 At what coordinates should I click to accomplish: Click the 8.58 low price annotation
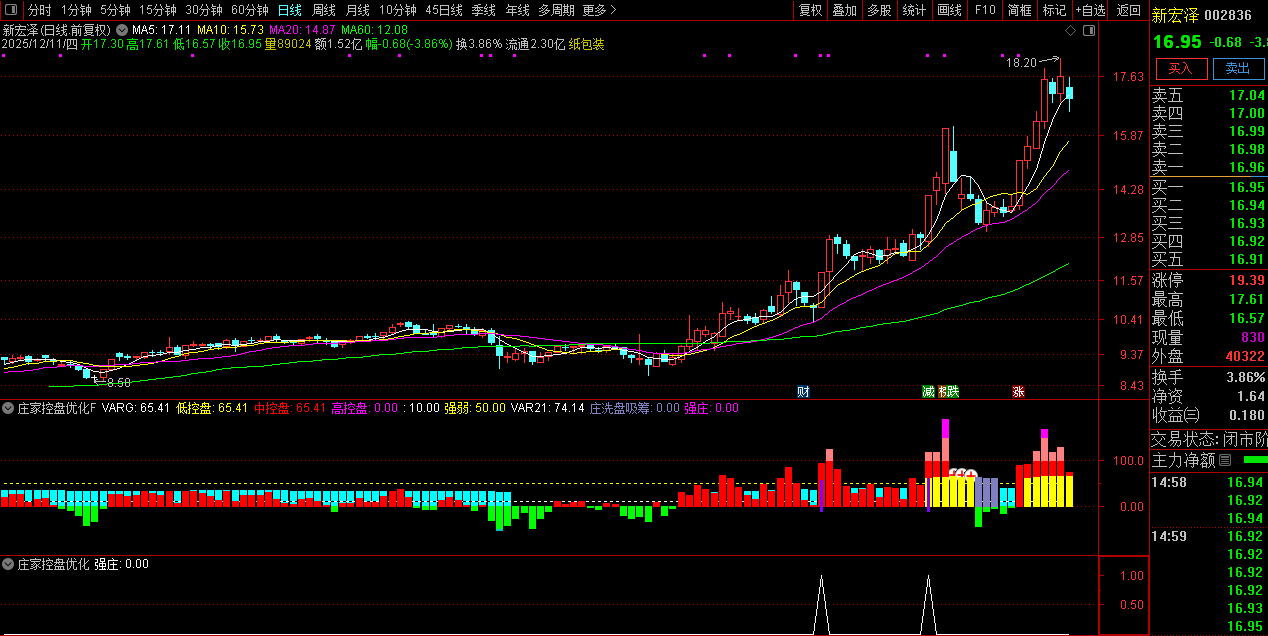tap(118, 382)
